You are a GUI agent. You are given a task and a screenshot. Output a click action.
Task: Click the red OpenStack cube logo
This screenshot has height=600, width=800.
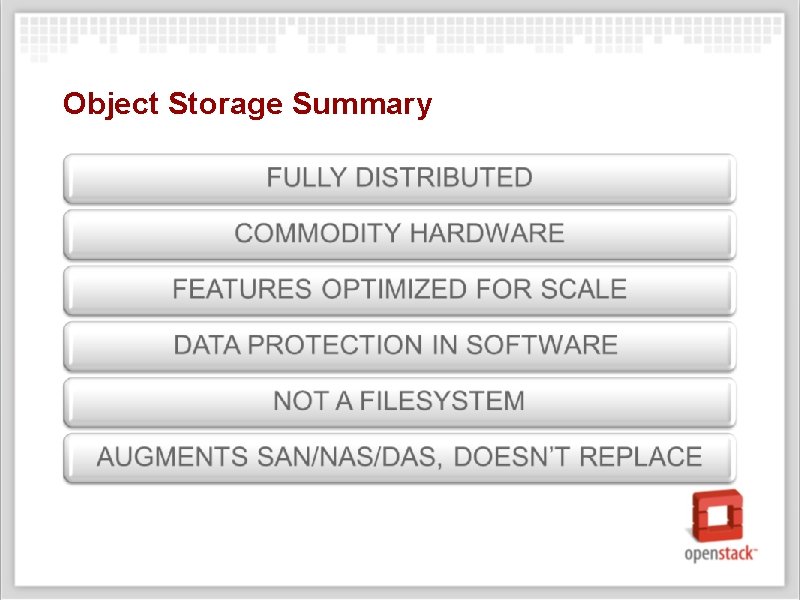tap(717, 516)
